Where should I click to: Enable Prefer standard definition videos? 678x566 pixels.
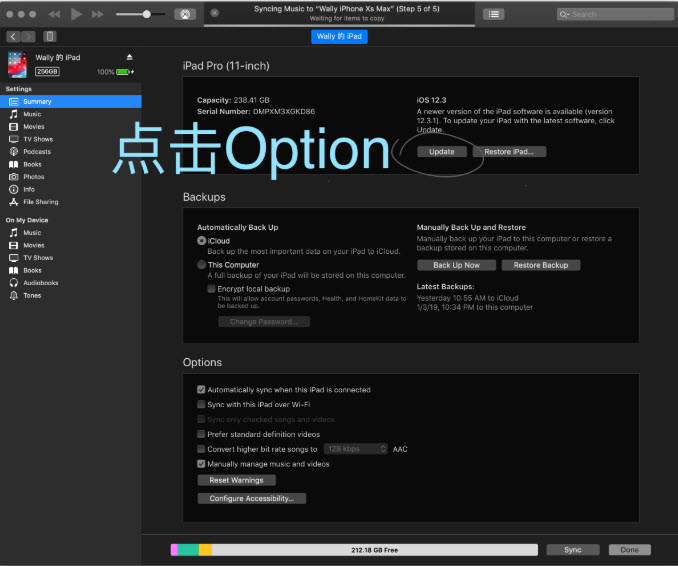(x=201, y=434)
